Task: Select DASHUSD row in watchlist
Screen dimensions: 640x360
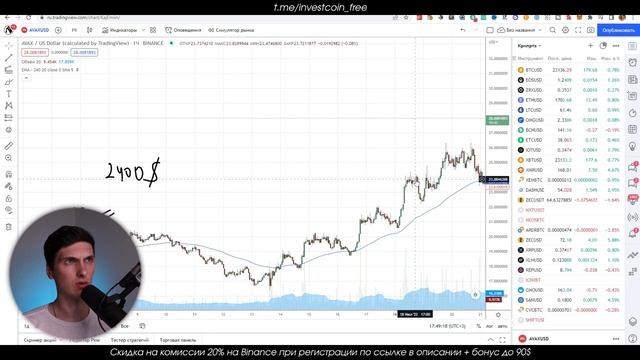Action: pyautogui.click(x=569, y=190)
